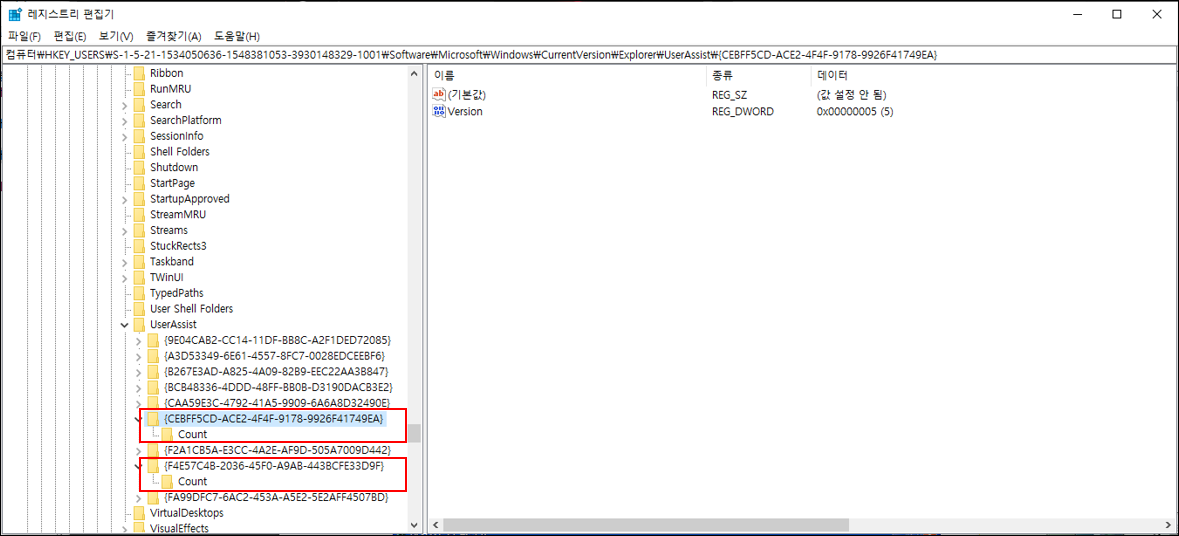Click folder icon of {9E04CAB2-CC14-11DF-BB8C-A2F1DED72085}
1179x536 pixels.
(153, 340)
